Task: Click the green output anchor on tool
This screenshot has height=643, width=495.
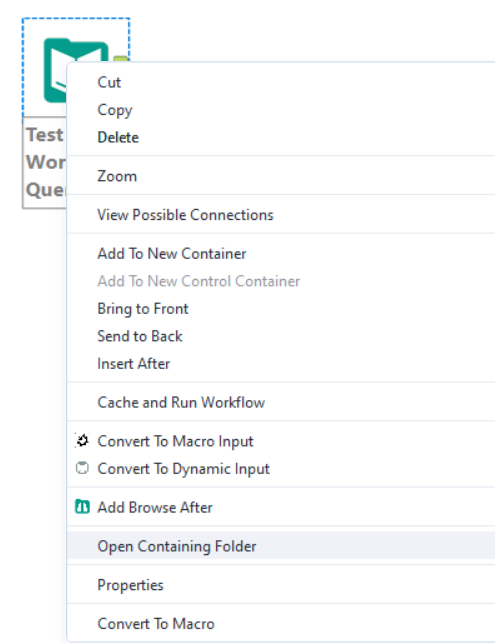Action: coord(120,59)
